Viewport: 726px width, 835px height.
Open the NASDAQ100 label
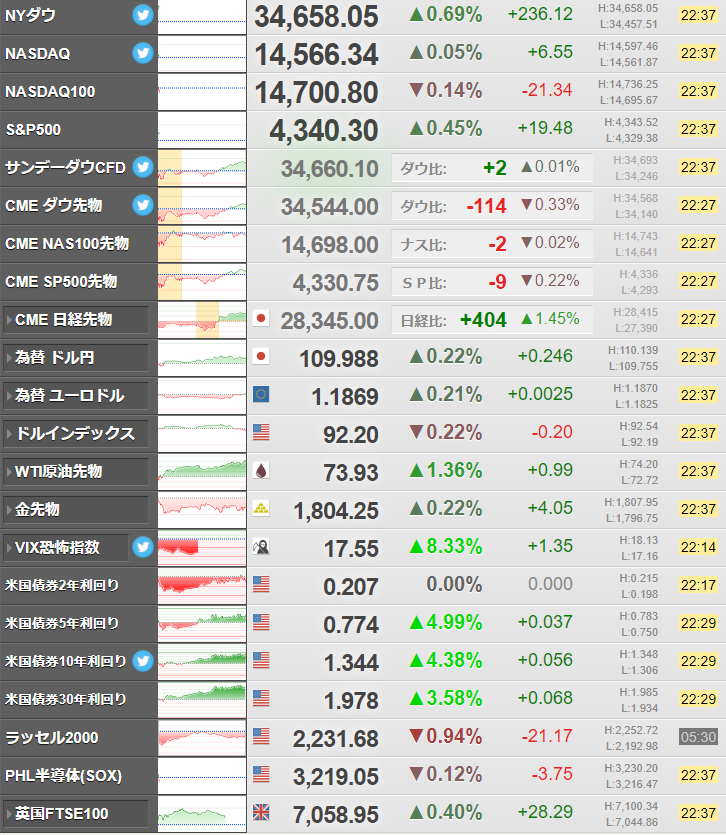(50, 92)
